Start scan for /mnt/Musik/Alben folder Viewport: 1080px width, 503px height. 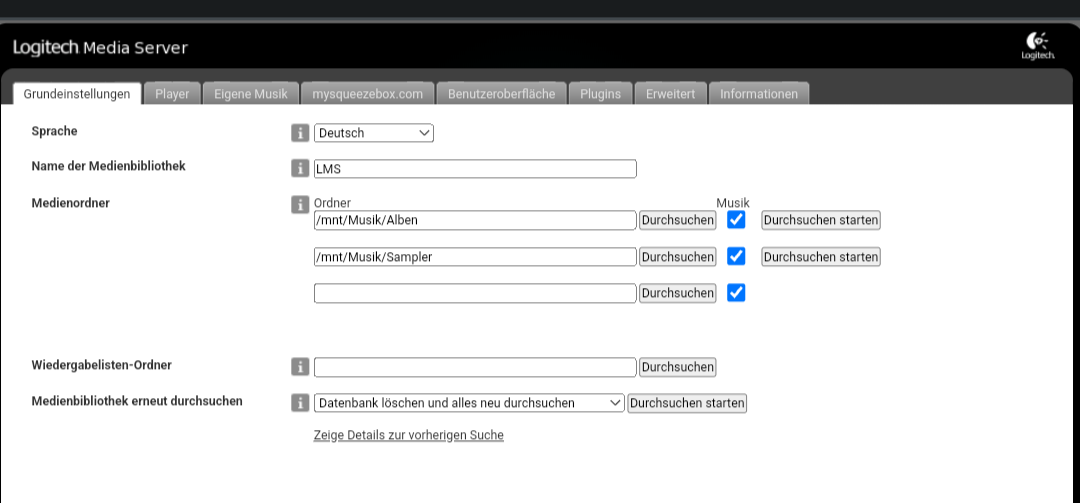[x=821, y=220]
